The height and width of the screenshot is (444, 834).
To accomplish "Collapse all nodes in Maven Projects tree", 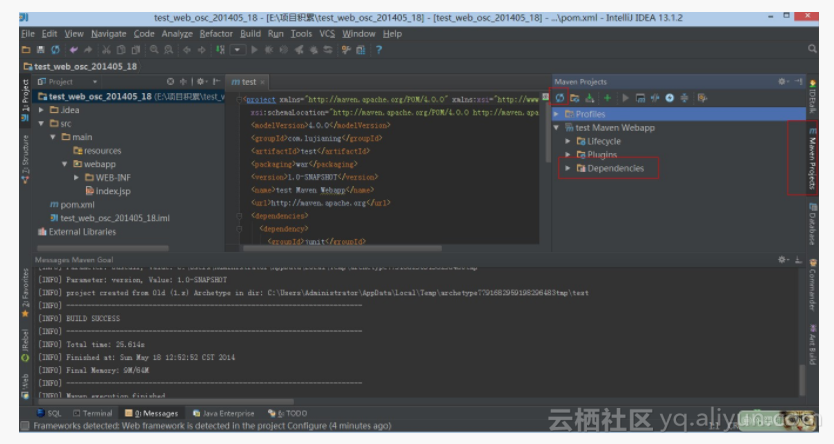I will pyautogui.click(x=685, y=98).
